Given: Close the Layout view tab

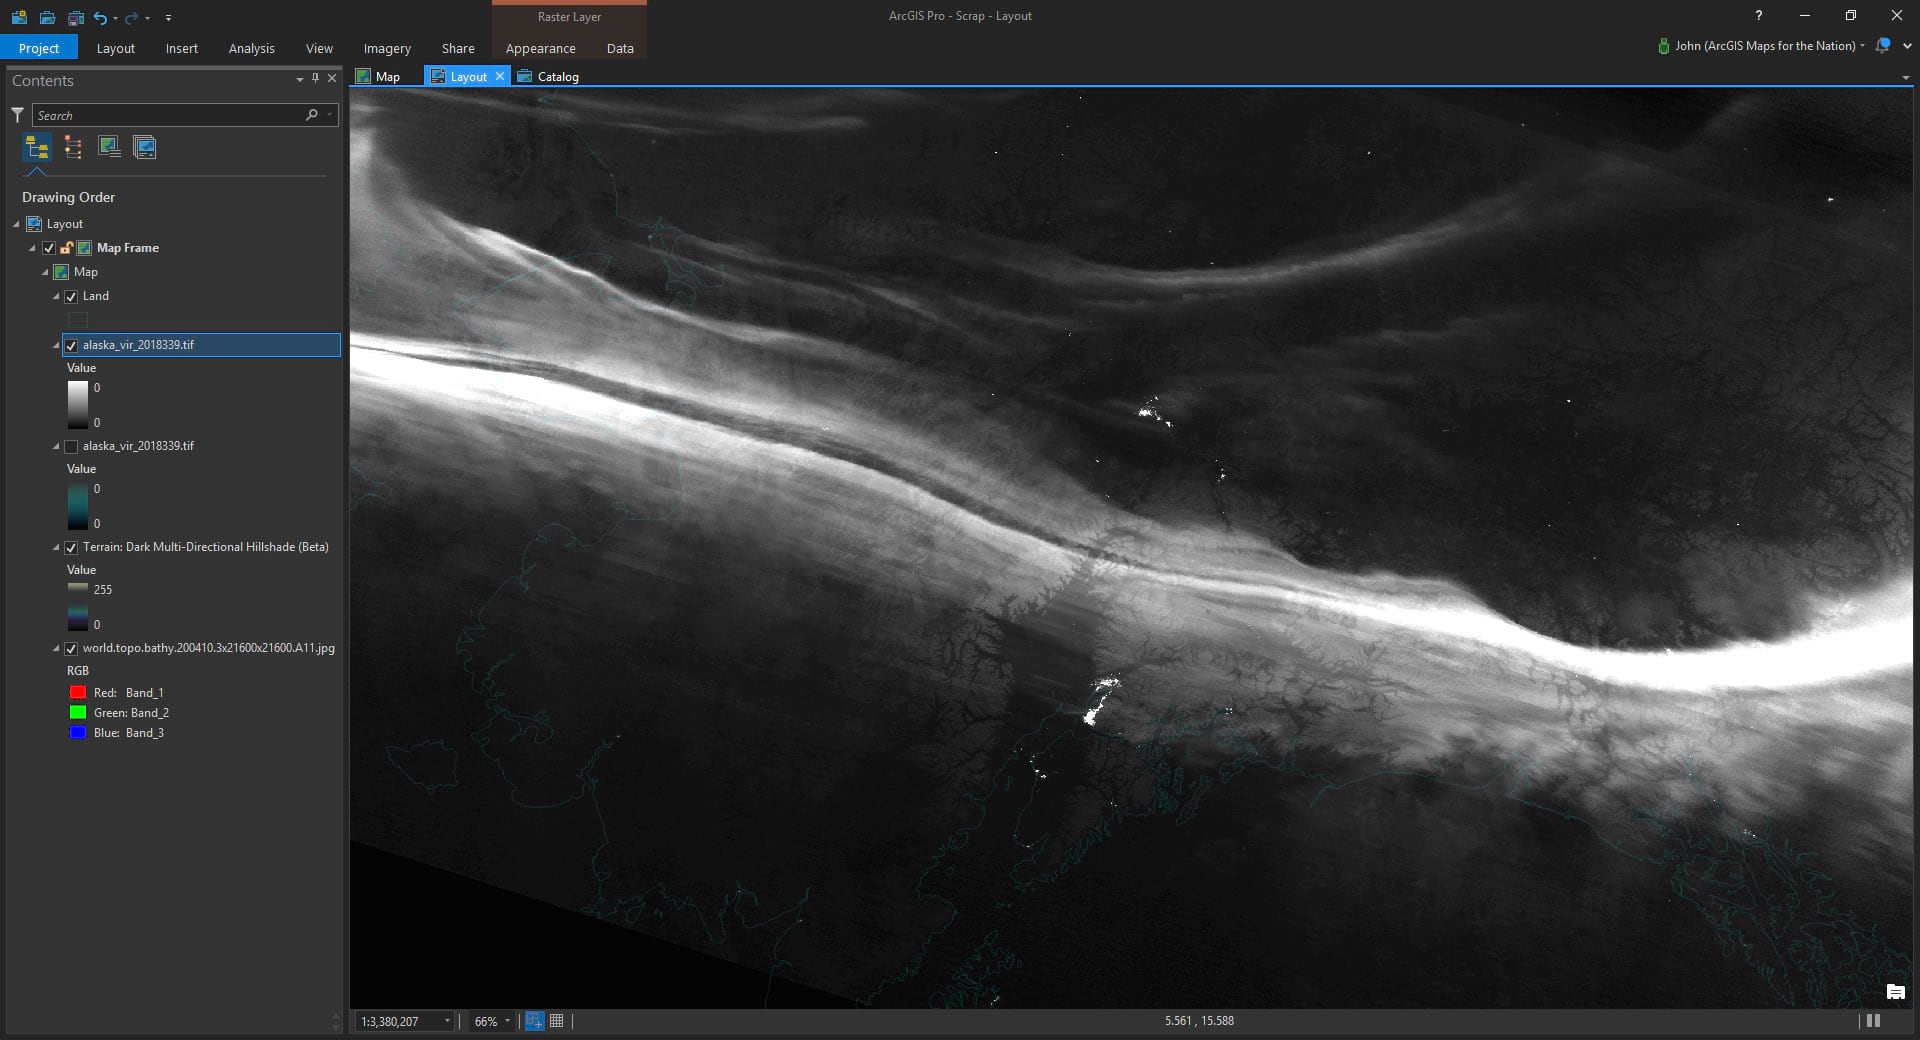Looking at the screenshot, I should coord(500,76).
